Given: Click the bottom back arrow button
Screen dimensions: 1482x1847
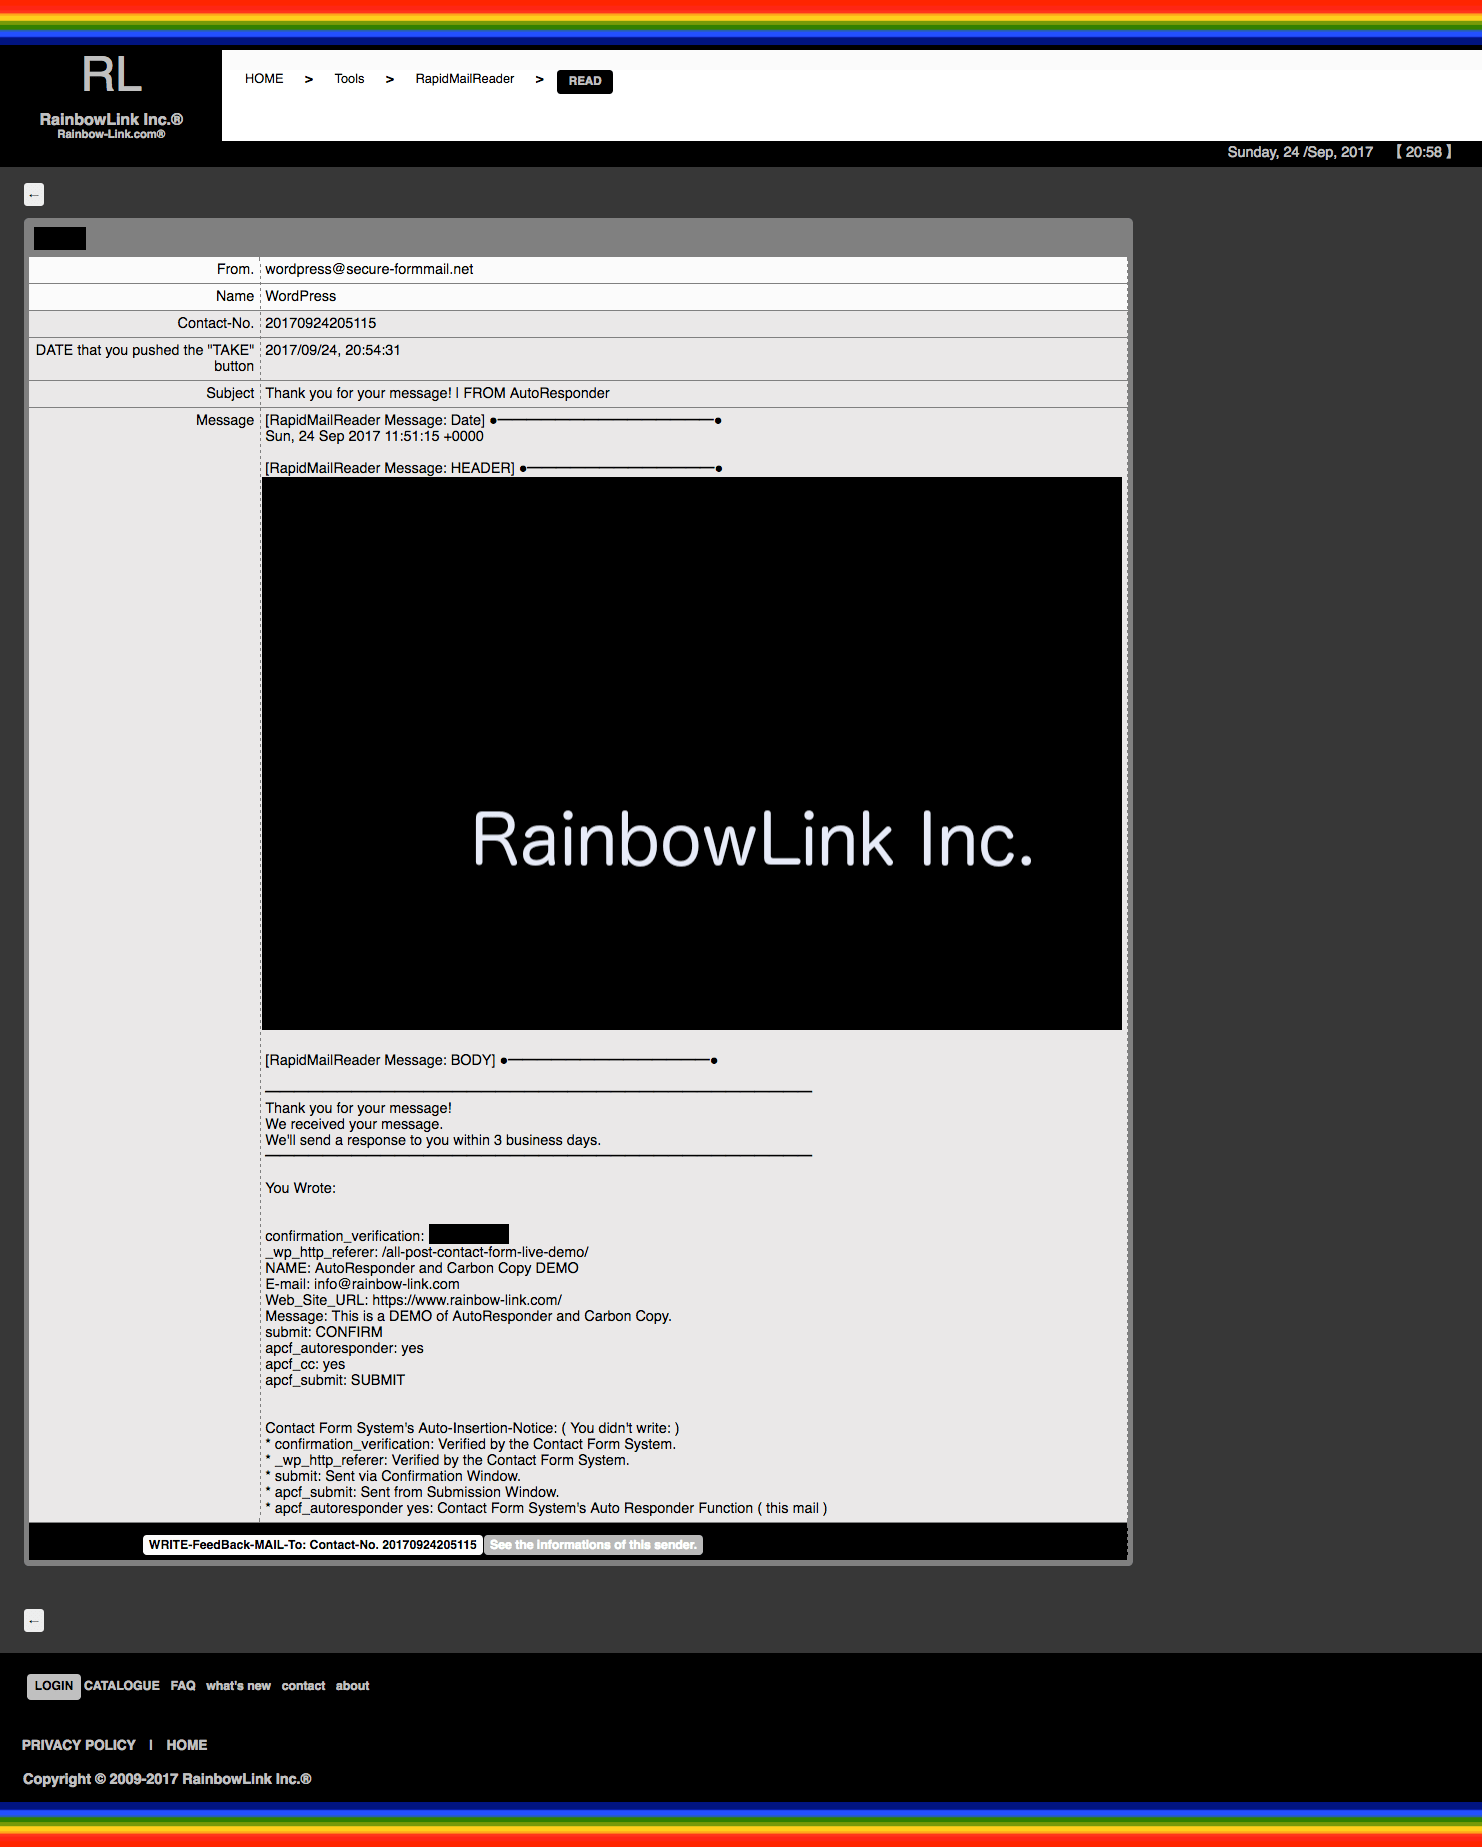Looking at the screenshot, I should 34,1621.
